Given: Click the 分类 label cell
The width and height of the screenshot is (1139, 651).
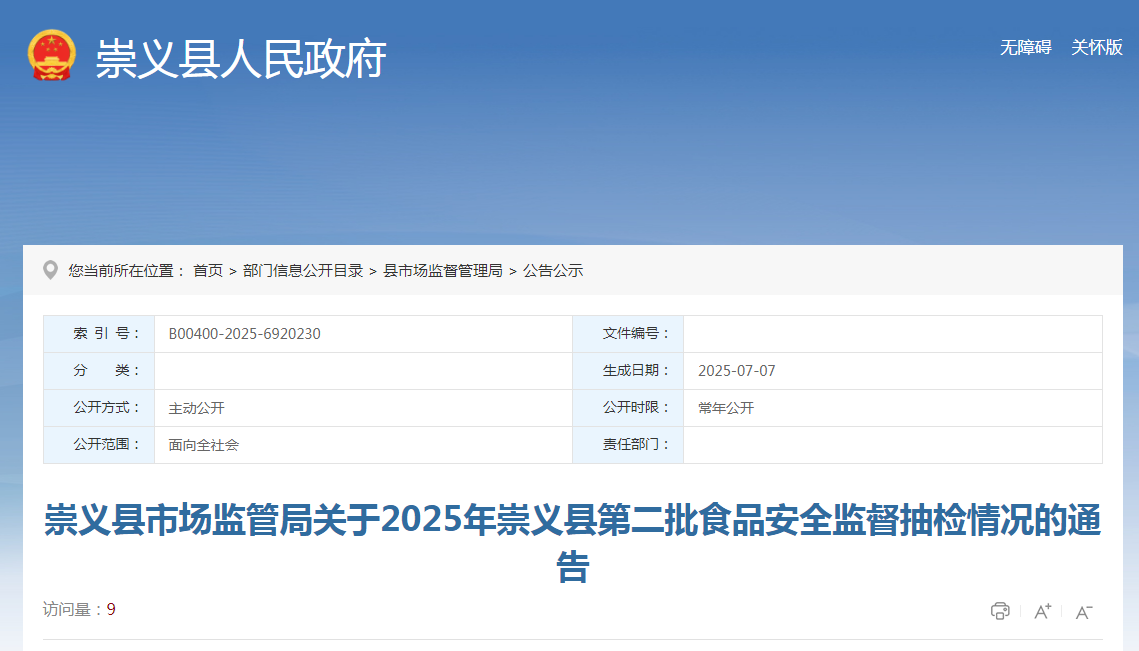Looking at the screenshot, I should pyautogui.click(x=99, y=371).
